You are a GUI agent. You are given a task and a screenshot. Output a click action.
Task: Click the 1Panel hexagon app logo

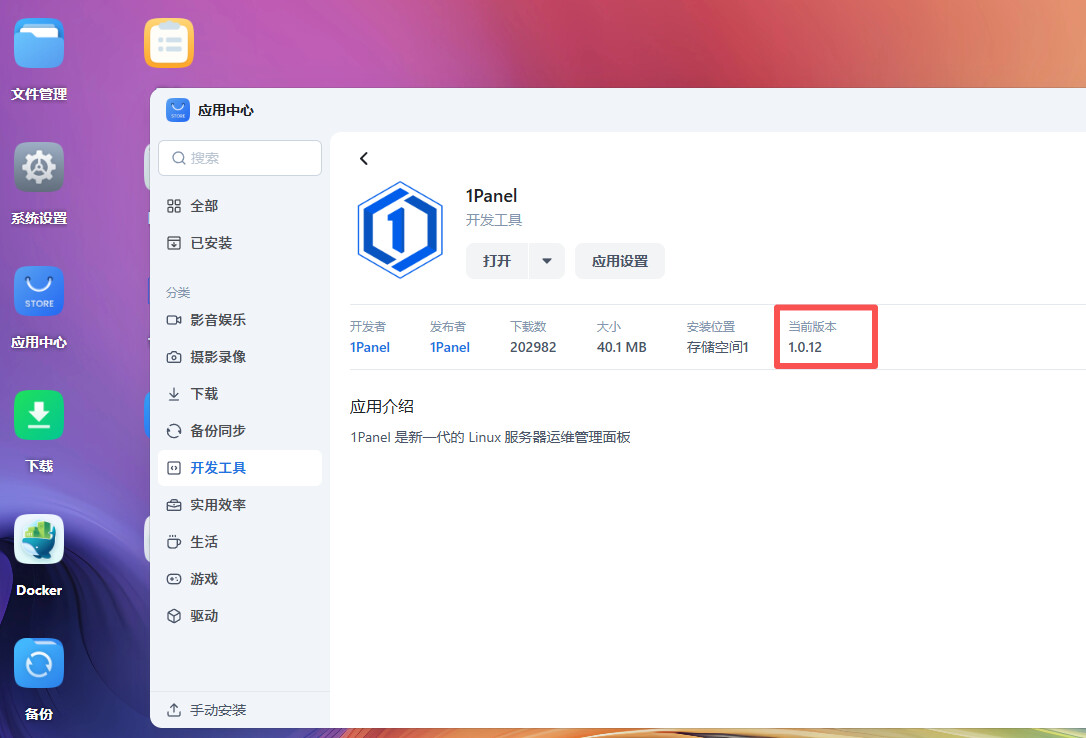point(400,230)
